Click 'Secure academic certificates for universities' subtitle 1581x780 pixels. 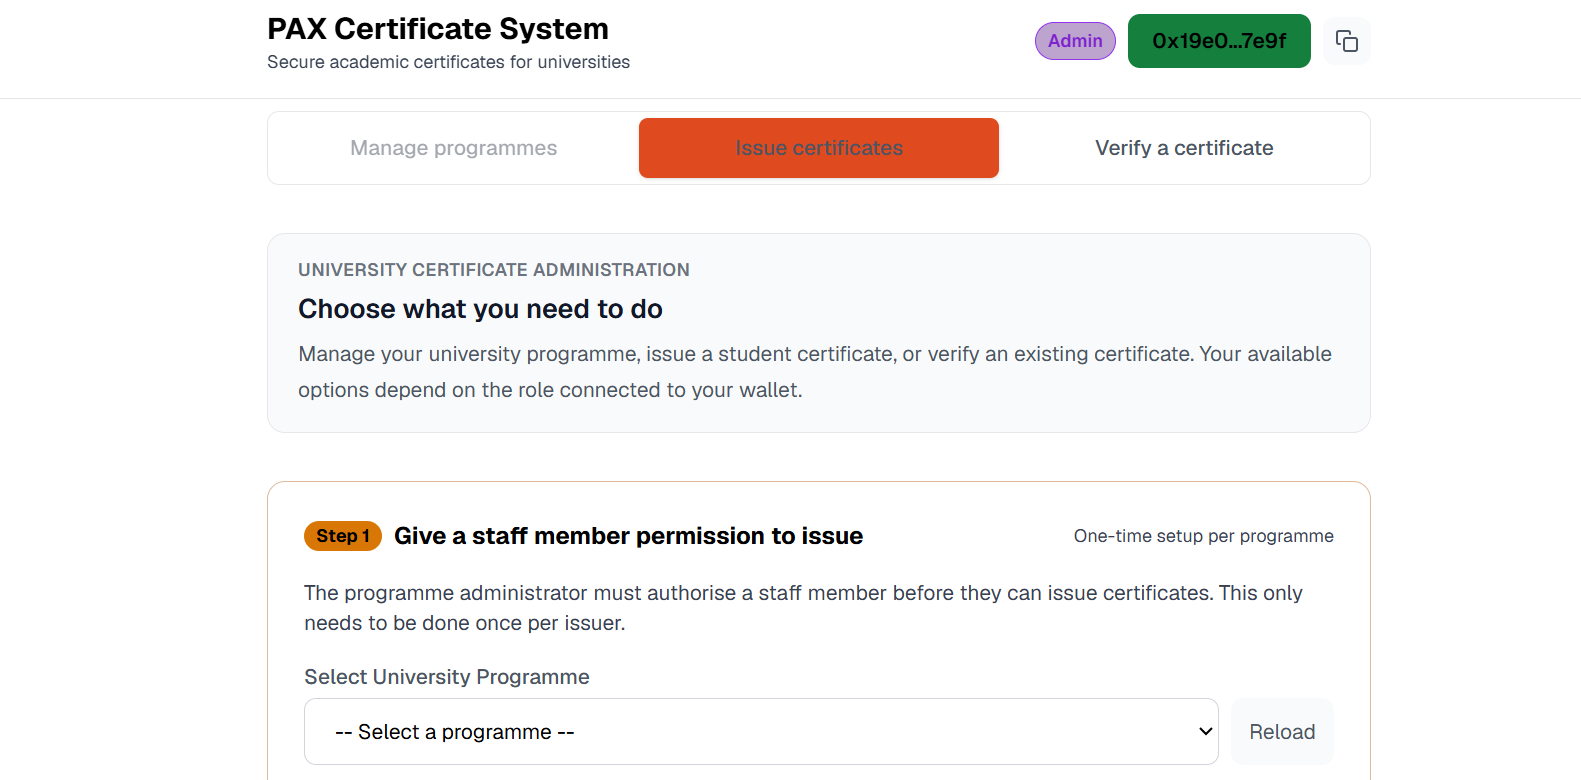448,62
